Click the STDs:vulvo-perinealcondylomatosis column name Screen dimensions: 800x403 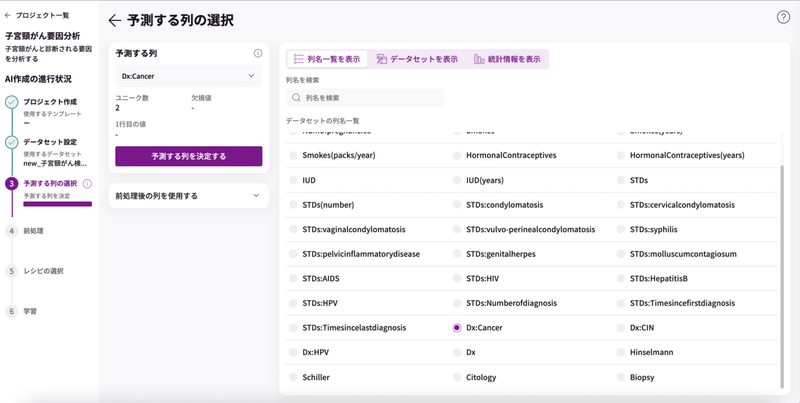pyautogui.click(x=531, y=230)
